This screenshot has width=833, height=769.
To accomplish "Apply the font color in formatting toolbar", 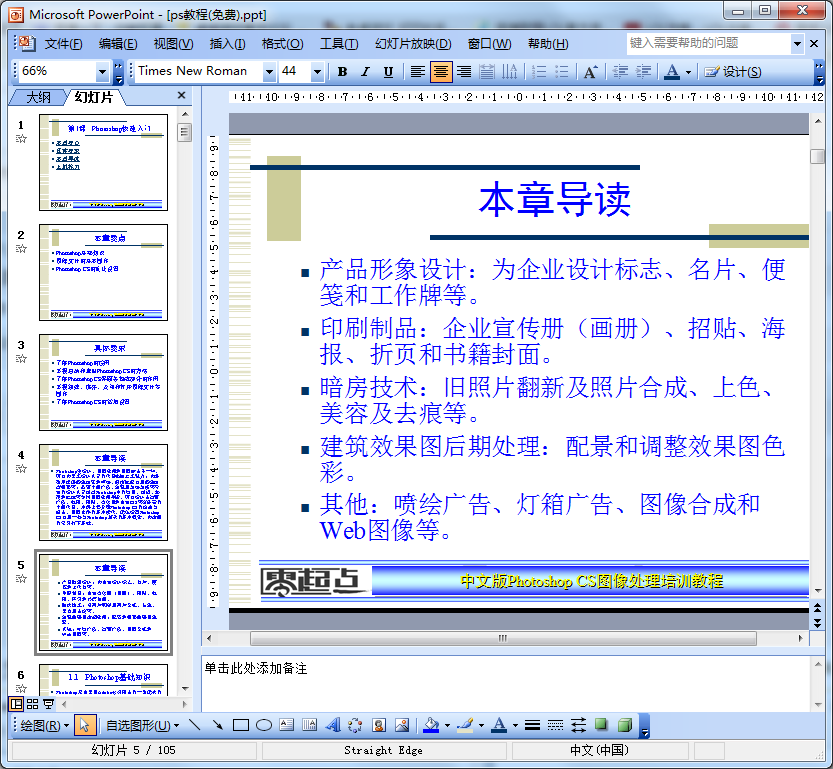I will click(x=672, y=71).
